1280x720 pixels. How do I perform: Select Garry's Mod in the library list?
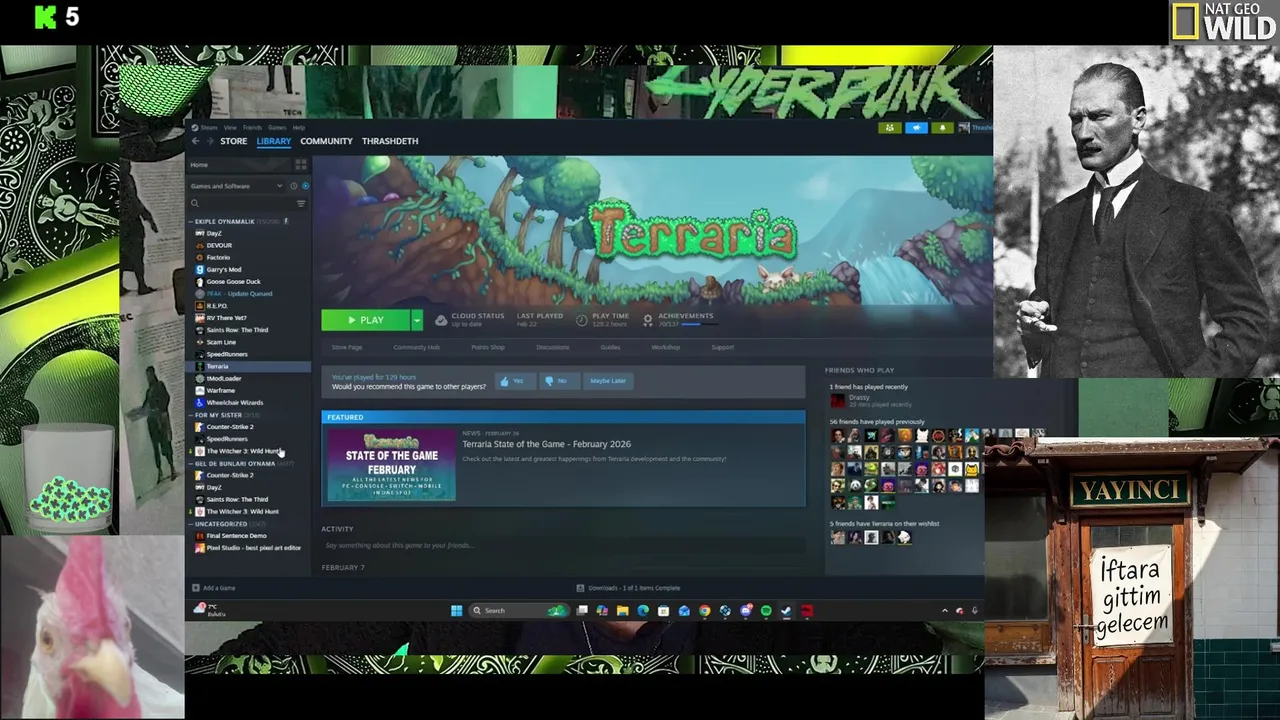223,269
